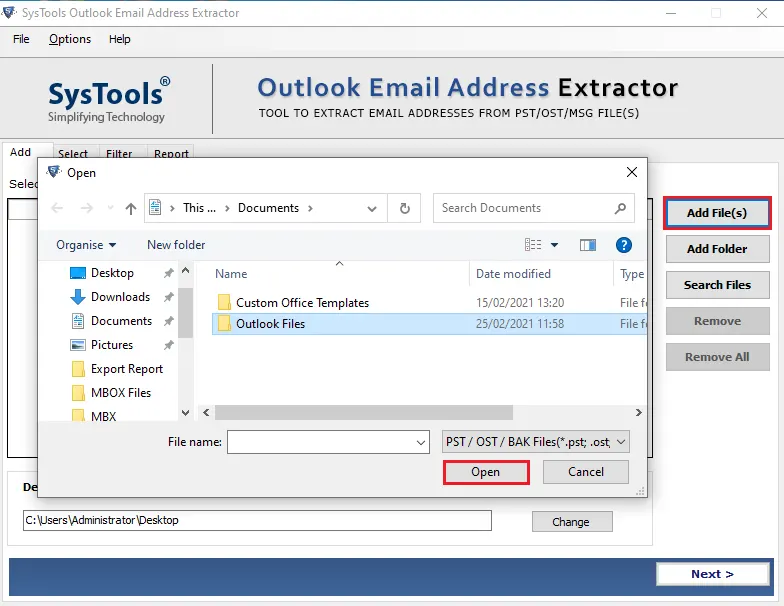Click the Desktop icon in navigation pane
784x606 pixels.
point(78,273)
